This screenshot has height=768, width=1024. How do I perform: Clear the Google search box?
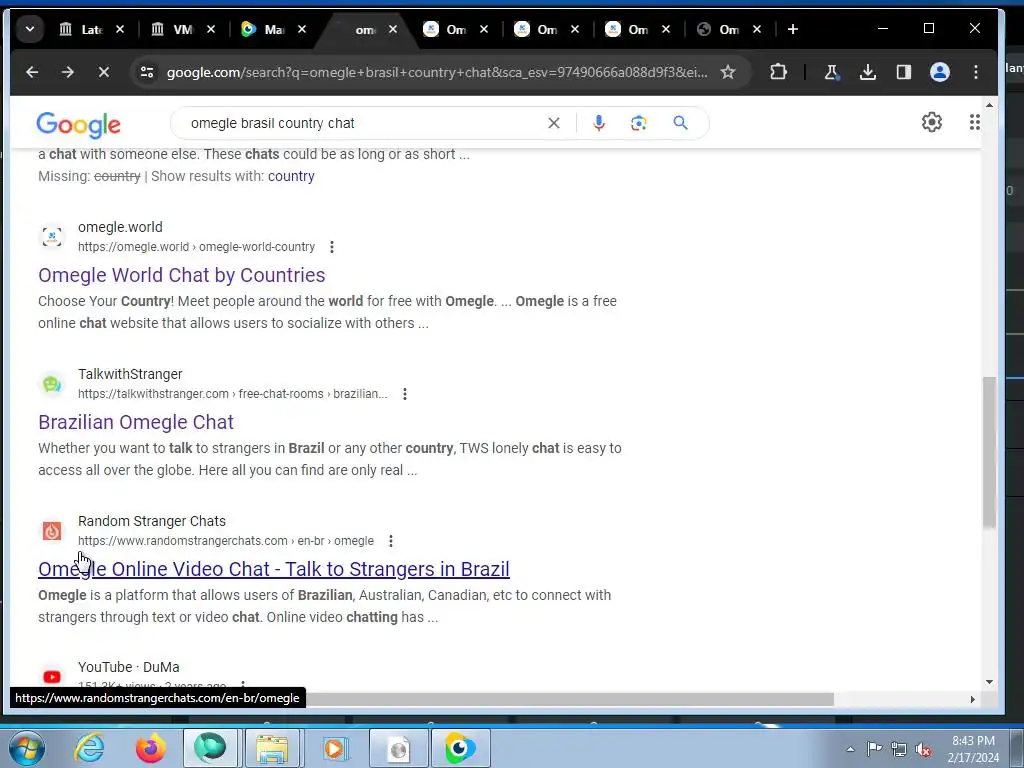(554, 123)
